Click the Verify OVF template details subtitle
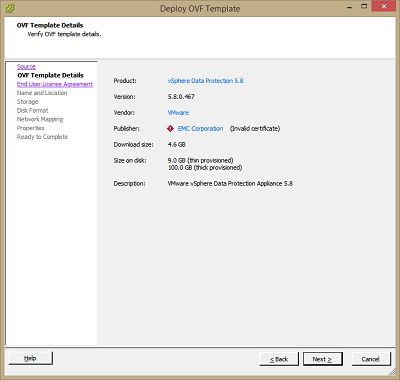400x380 pixels. click(x=64, y=34)
